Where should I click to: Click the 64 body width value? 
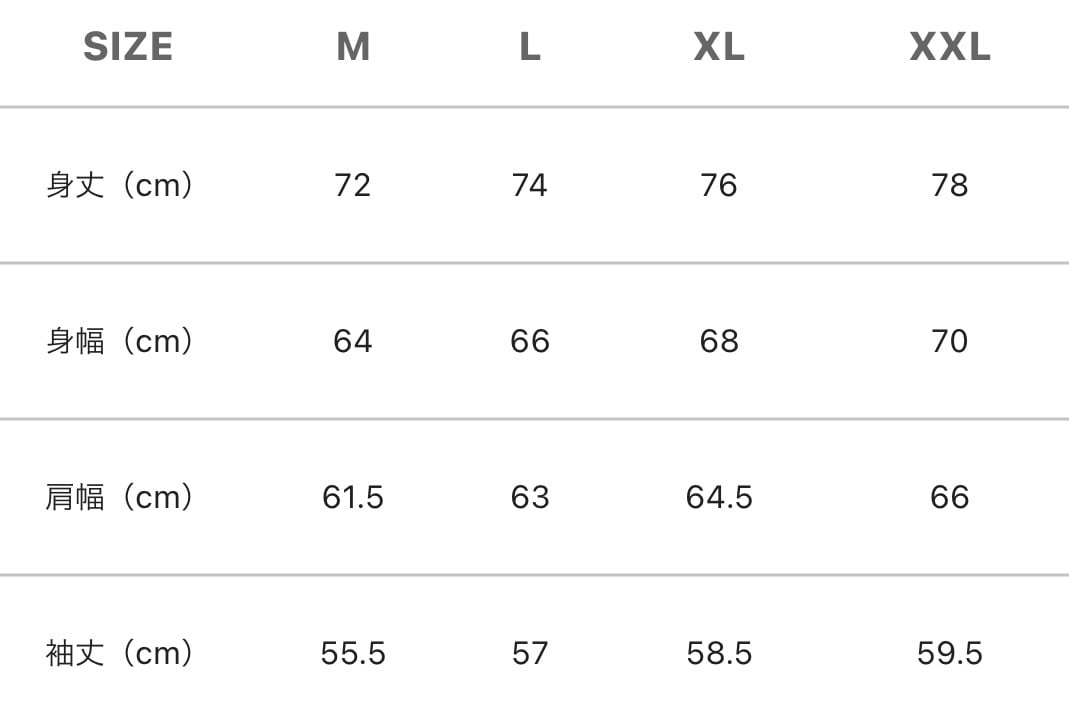(x=352, y=341)
